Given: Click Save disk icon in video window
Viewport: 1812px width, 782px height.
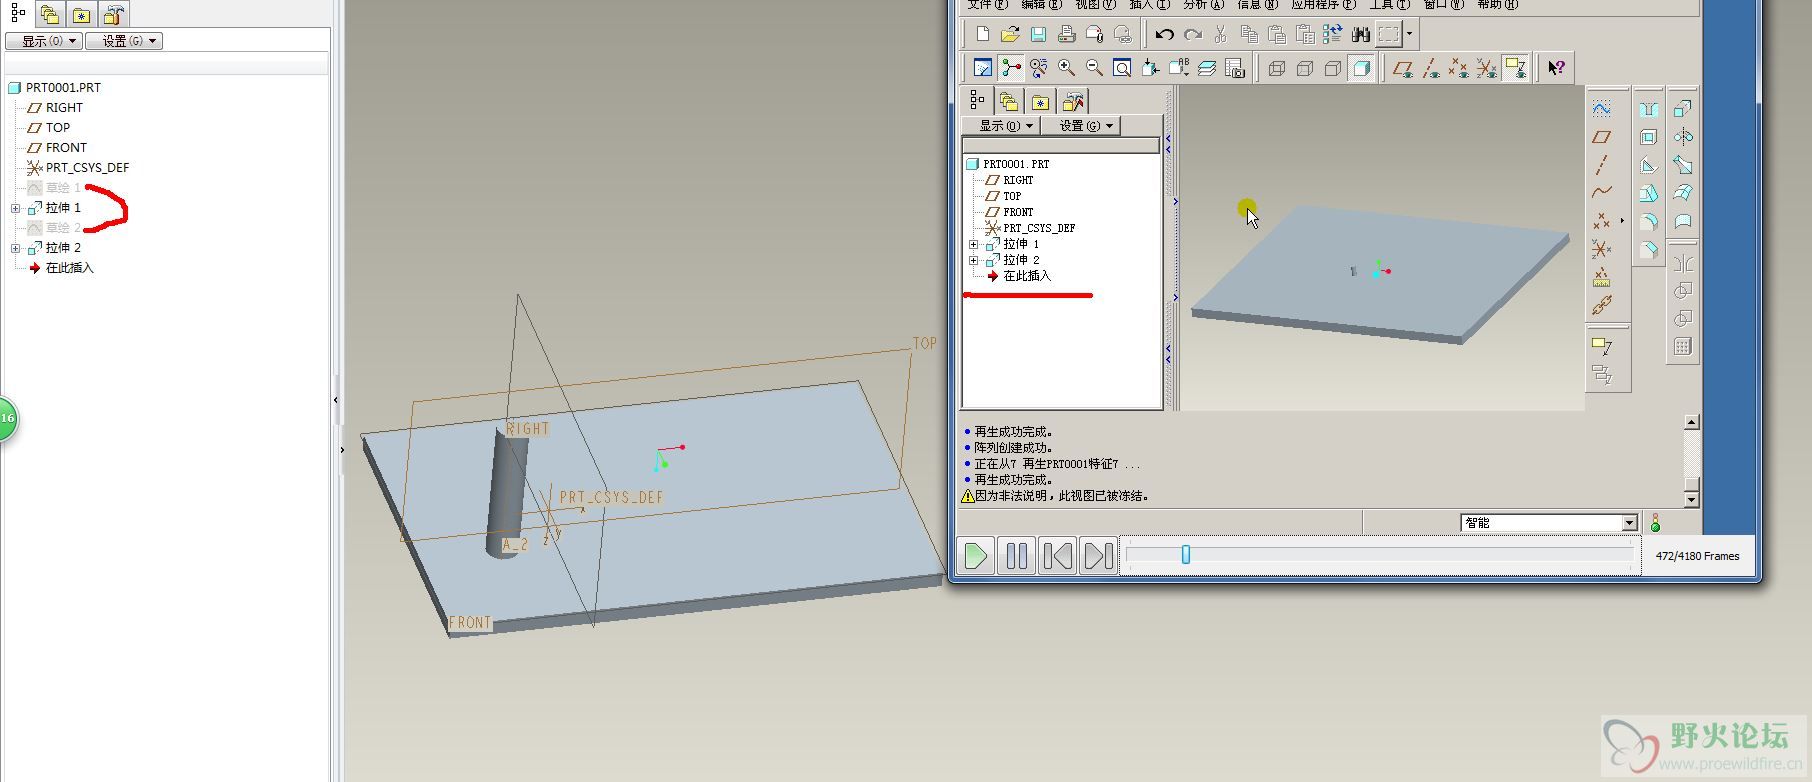Looking at the screenshot, I should click(x=1038, y=34).
